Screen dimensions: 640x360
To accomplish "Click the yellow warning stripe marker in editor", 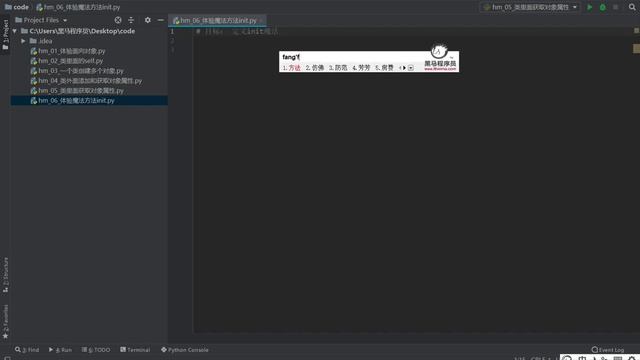I will 636,49.
